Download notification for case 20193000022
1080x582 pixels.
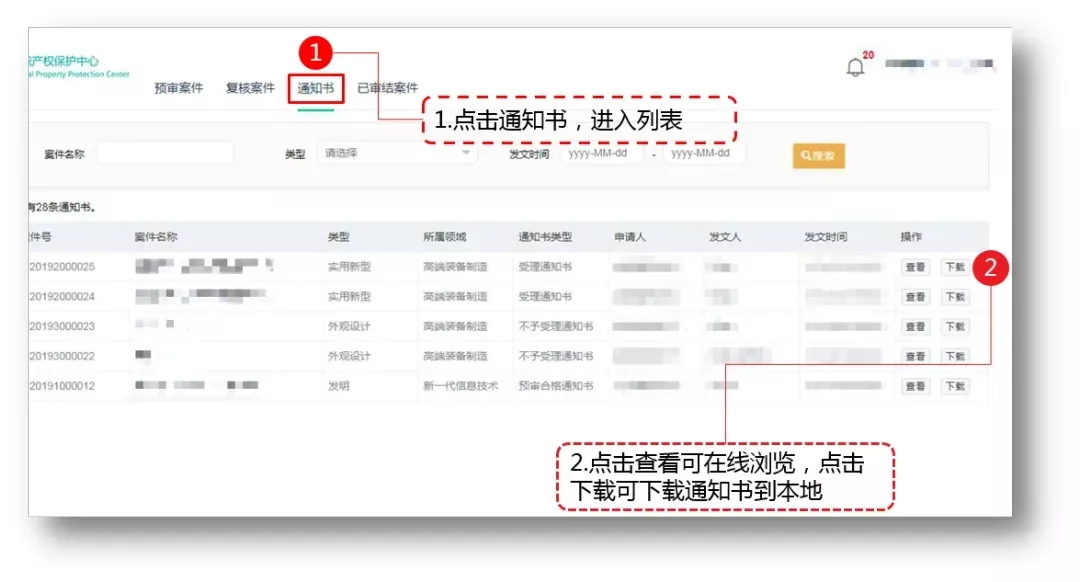(953, 355)
